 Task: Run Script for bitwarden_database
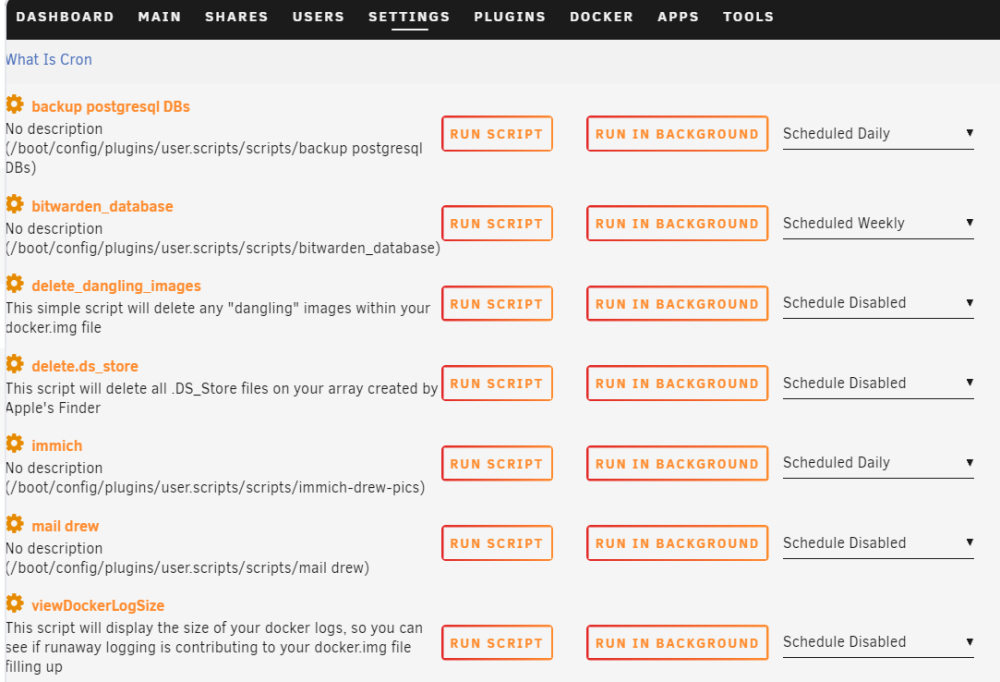(497, 223)
